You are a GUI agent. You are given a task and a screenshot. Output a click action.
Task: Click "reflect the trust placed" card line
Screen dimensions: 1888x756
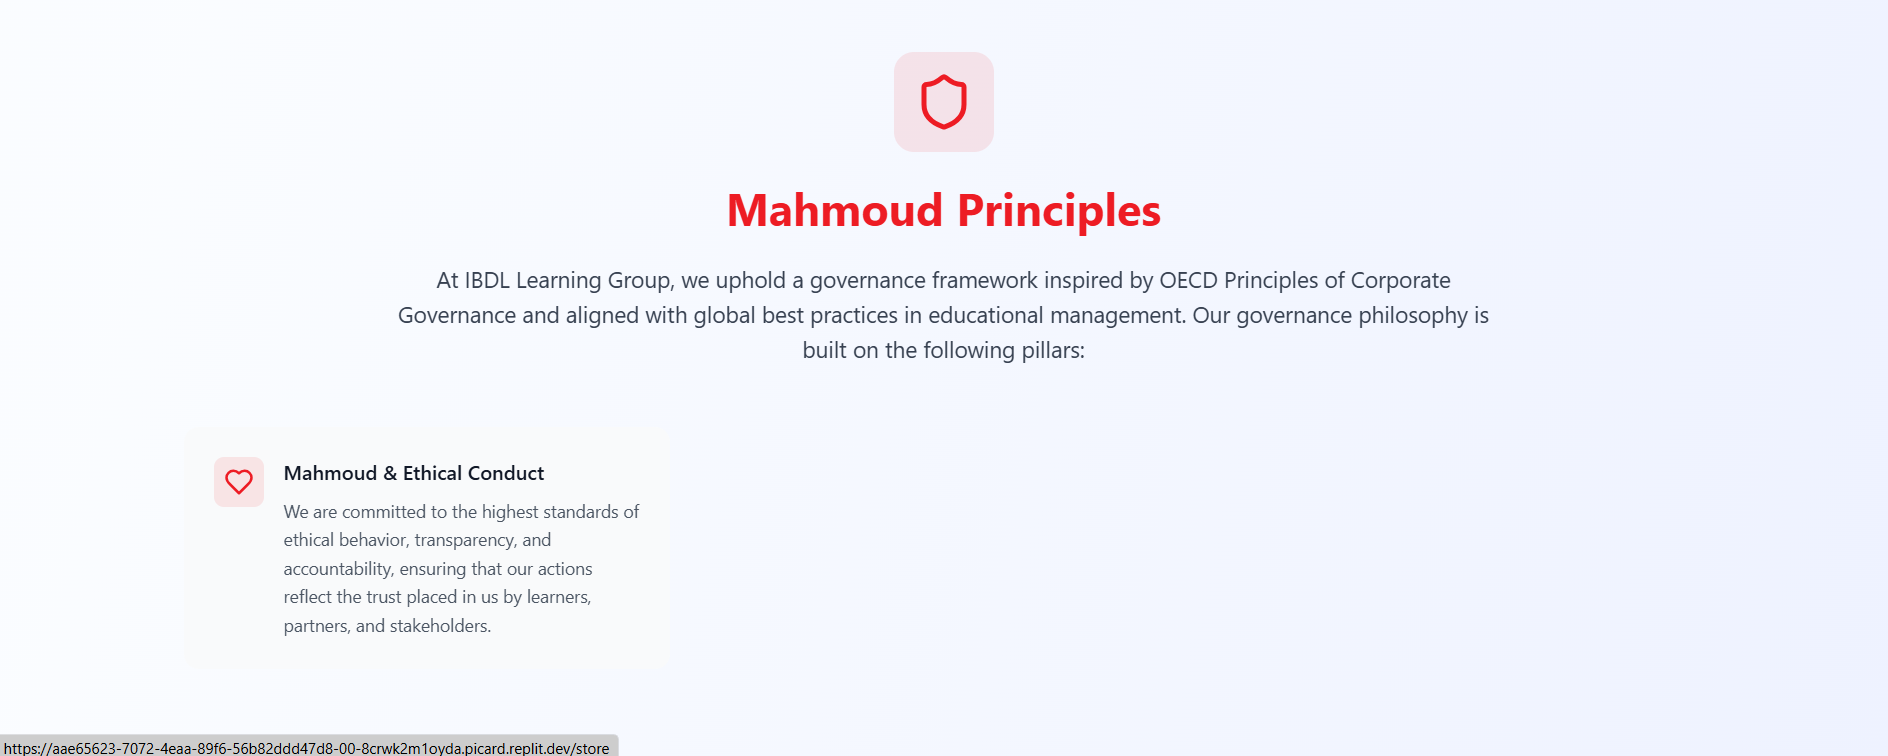370,597
